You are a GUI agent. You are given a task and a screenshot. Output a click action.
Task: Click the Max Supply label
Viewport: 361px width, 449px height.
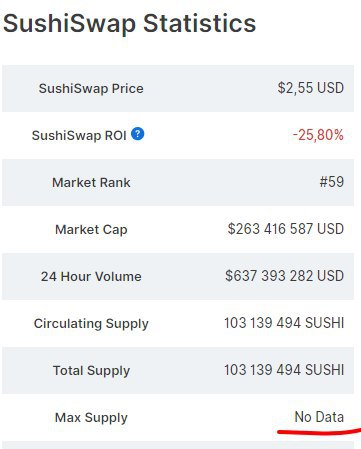91,418
